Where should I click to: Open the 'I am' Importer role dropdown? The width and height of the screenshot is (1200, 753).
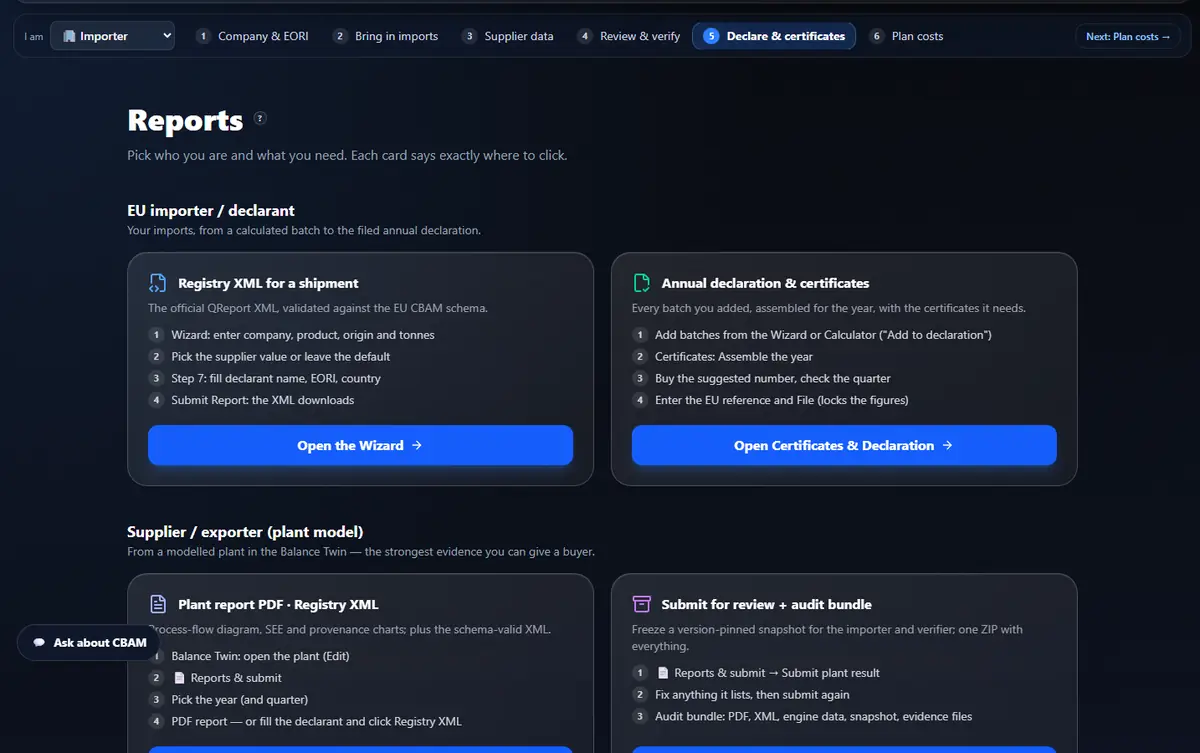112,36
